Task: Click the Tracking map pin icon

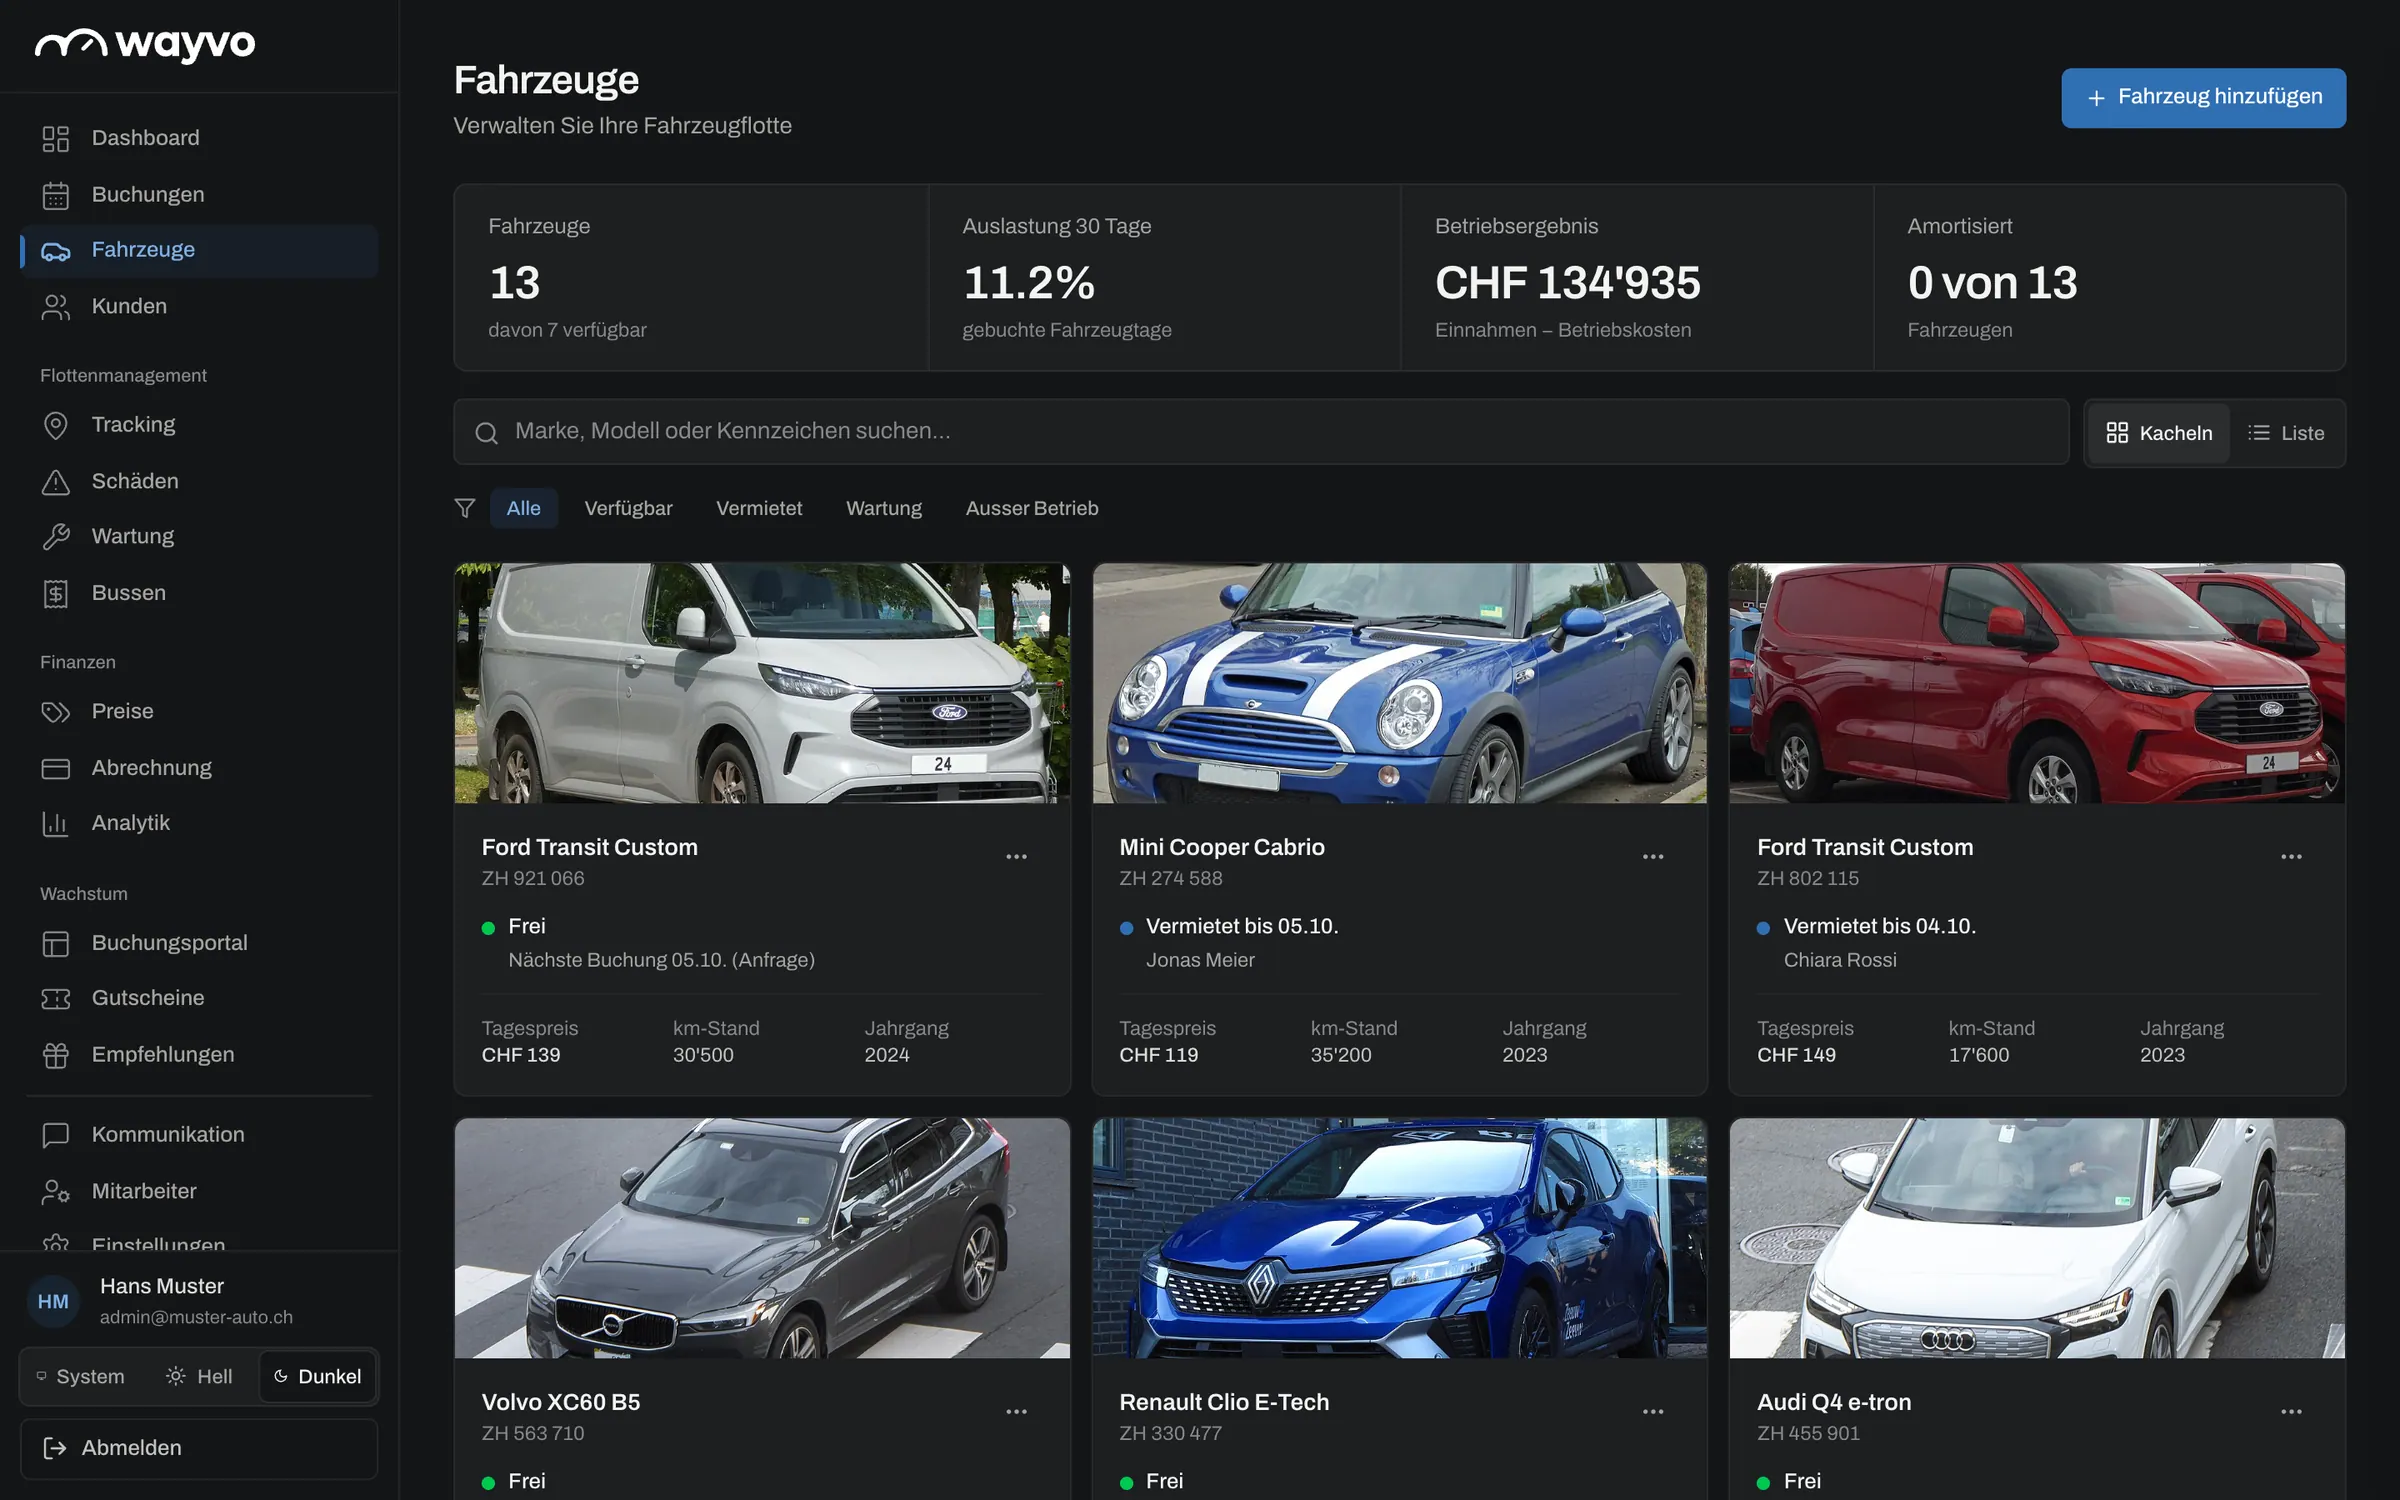Action: (56, 425)
